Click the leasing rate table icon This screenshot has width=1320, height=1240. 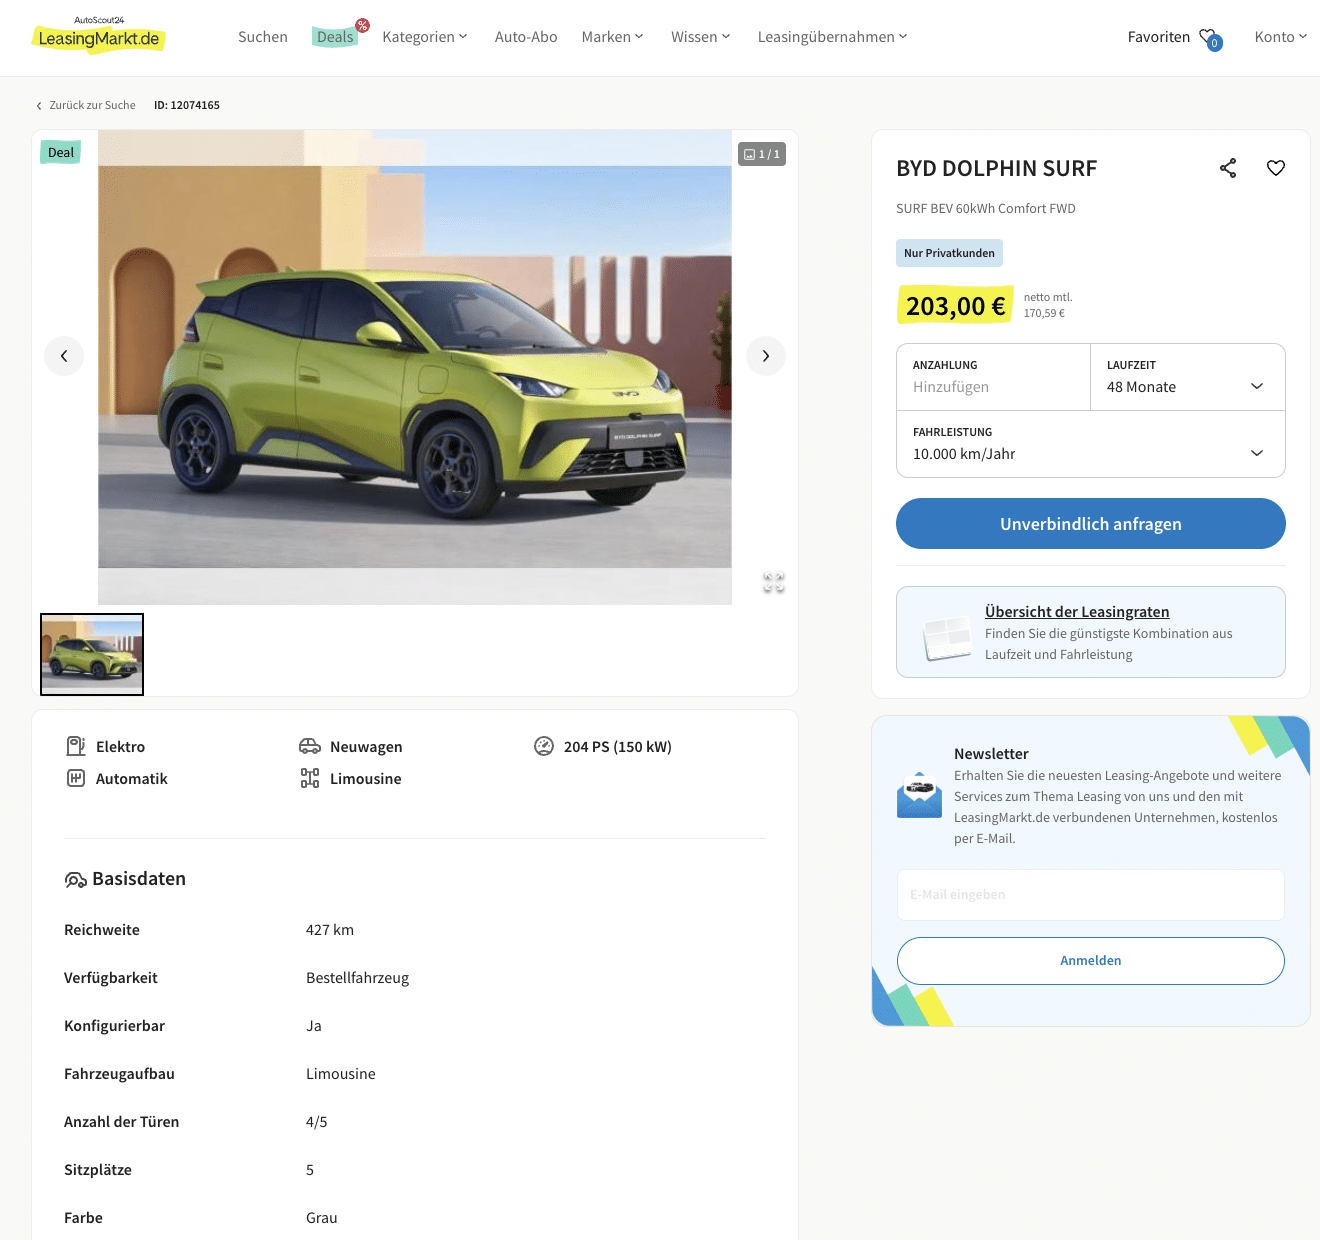coord(947,637)
